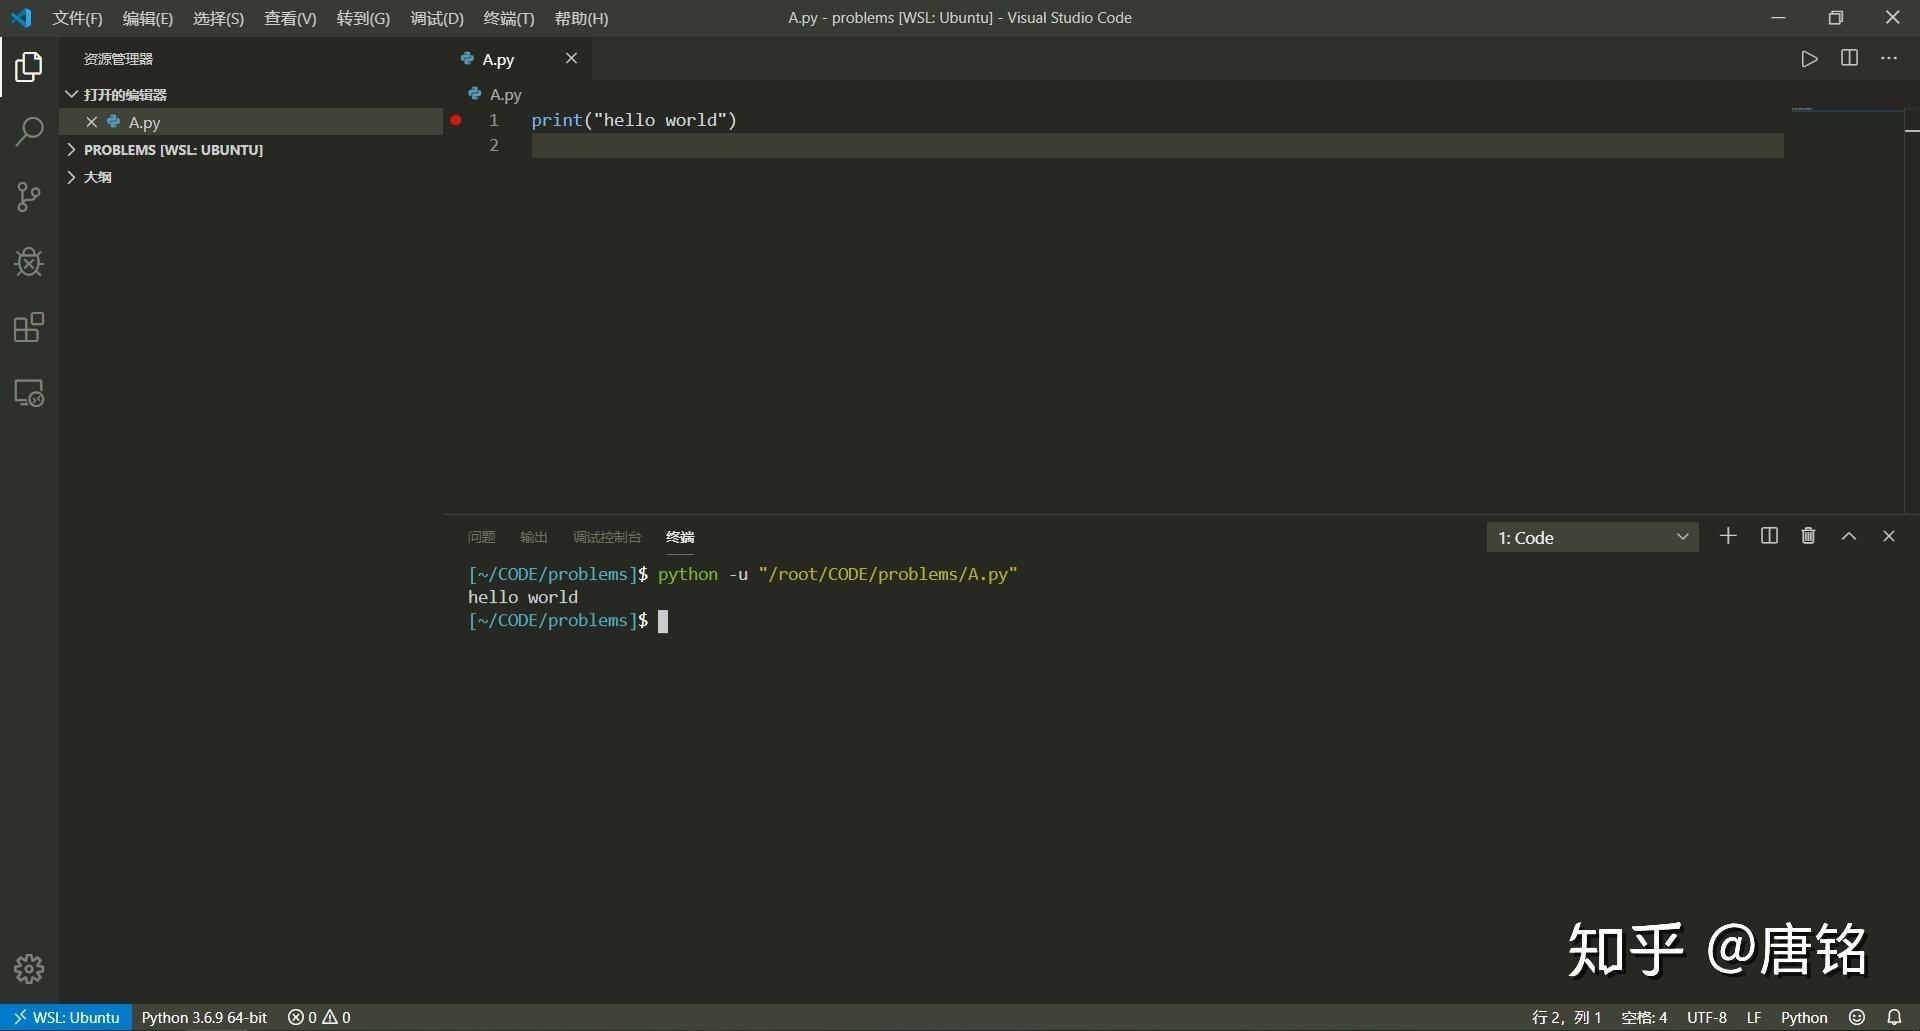Screen dimensions: 1920x1031
Task: Change indentation setting 空格: 4
Action: pos(1643,1017)
